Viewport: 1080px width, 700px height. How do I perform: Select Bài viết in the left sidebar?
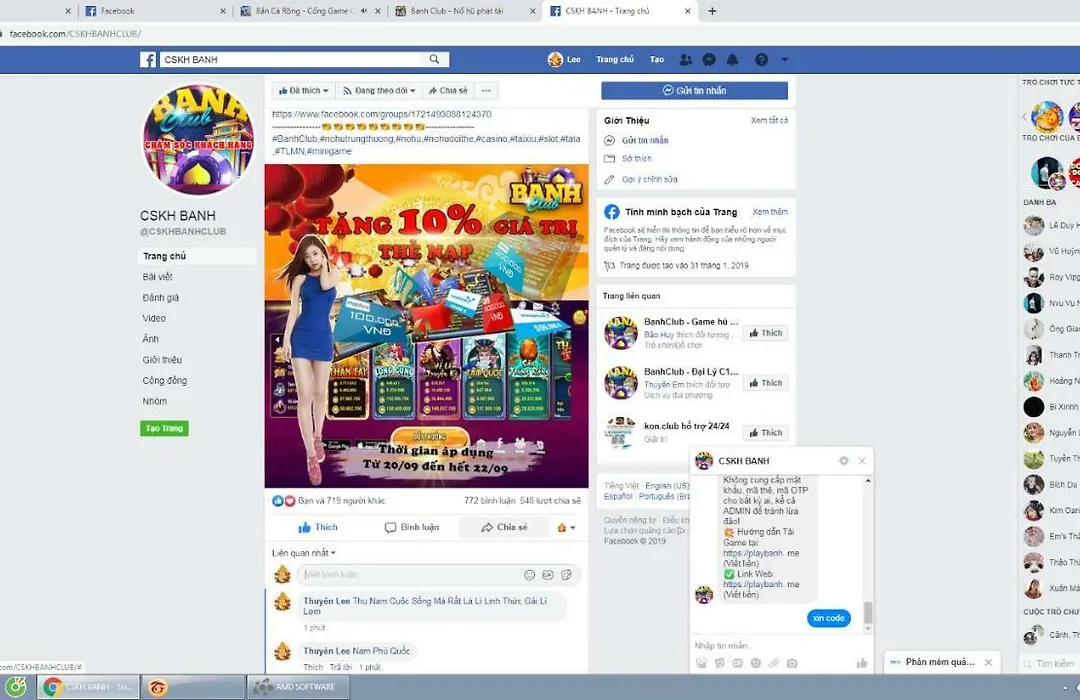tap(157, 277)
